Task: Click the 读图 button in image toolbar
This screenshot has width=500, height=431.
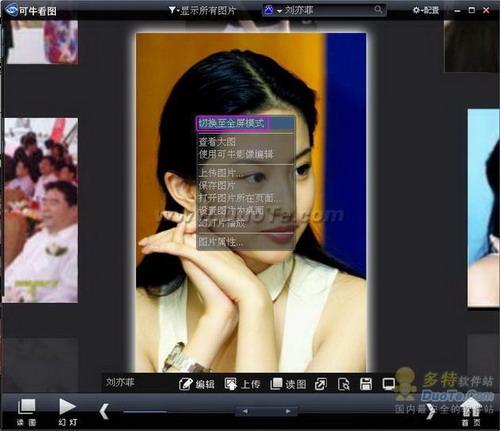Action: (x=288, y=384)
